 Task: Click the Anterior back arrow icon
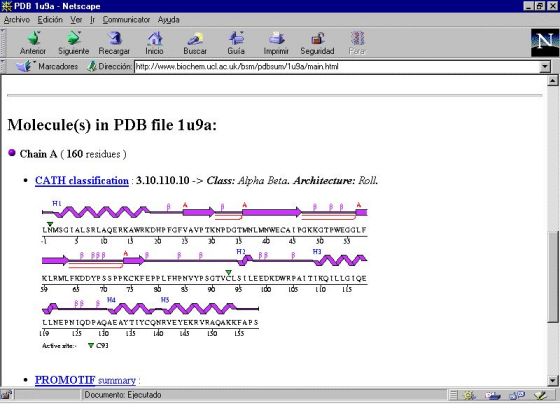coord(33,38)
